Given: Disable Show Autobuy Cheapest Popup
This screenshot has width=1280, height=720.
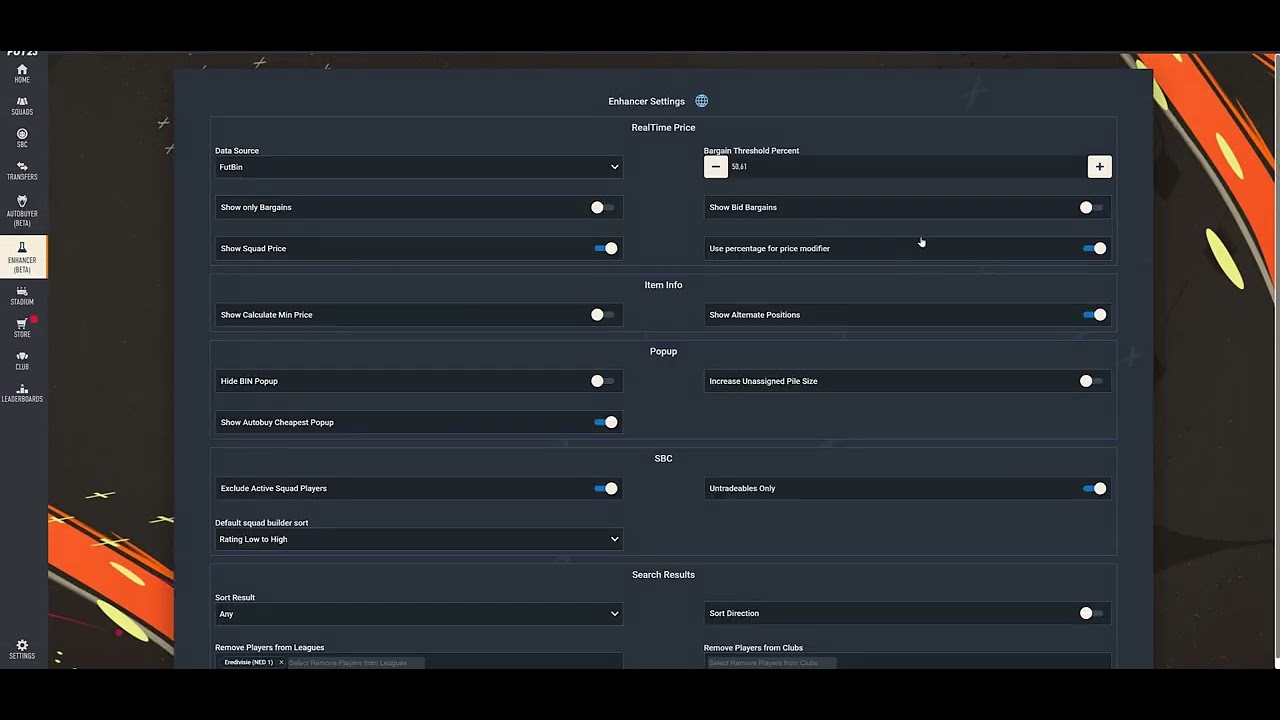Looking at the screenshot, I should click(x=606, y=422).
